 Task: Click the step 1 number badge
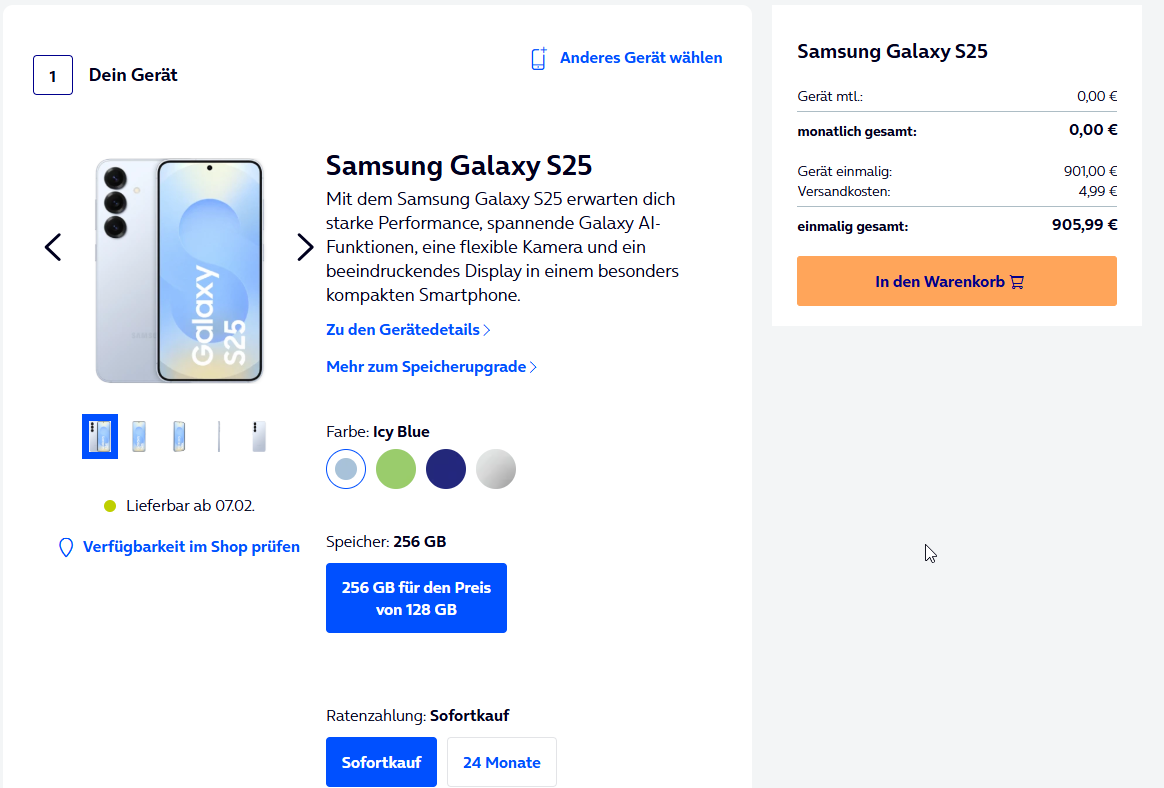click(x=53, y=75)
